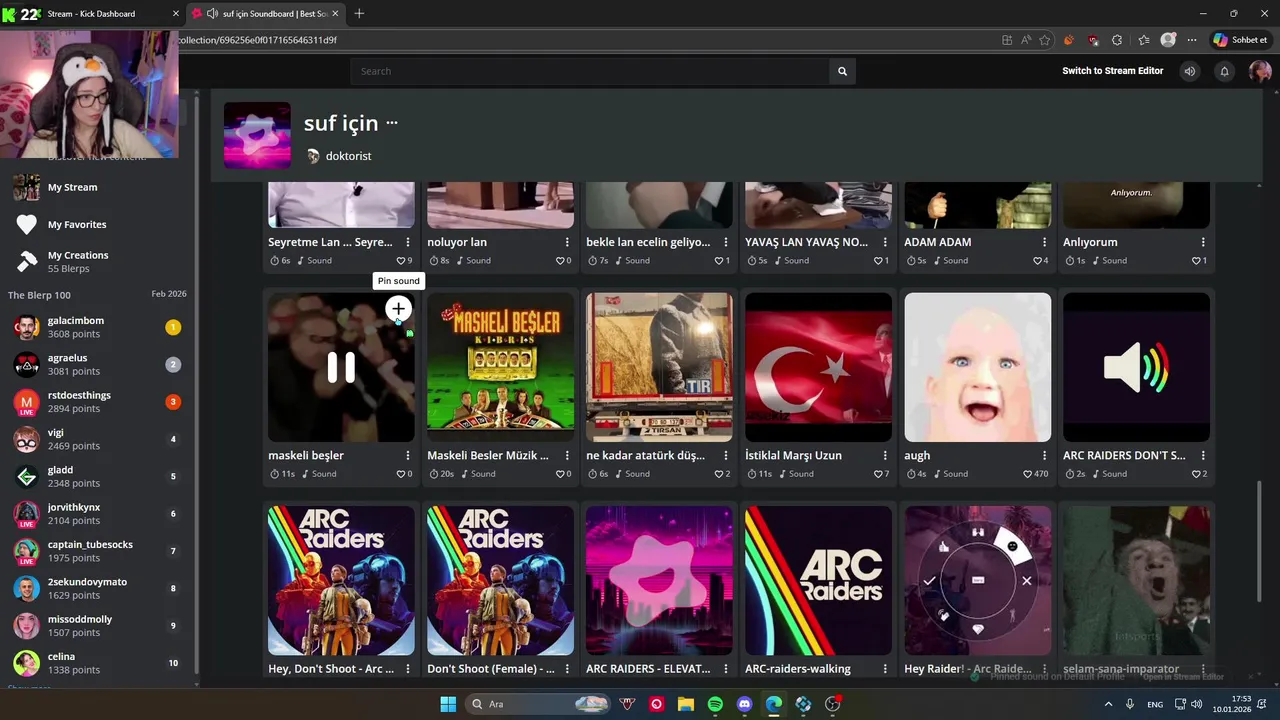This screenshot has width=1280, height=720.
Task: Play the İstiklal Marşı Uzun flag thumbnail
Action: coord(818,367)
